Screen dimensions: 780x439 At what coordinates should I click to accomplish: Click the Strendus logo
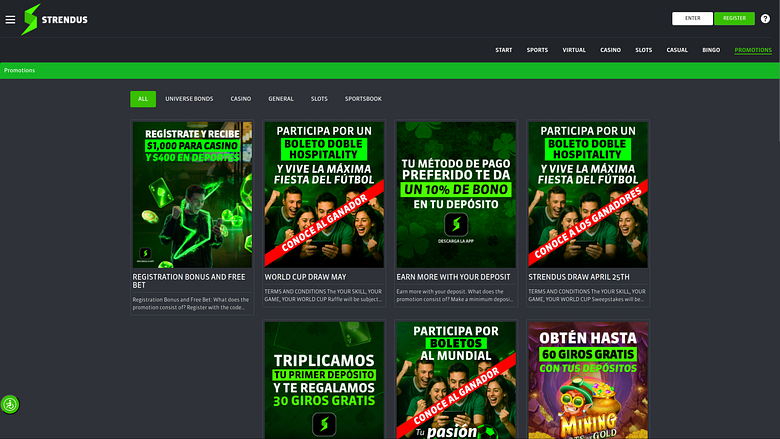[54, 19]
